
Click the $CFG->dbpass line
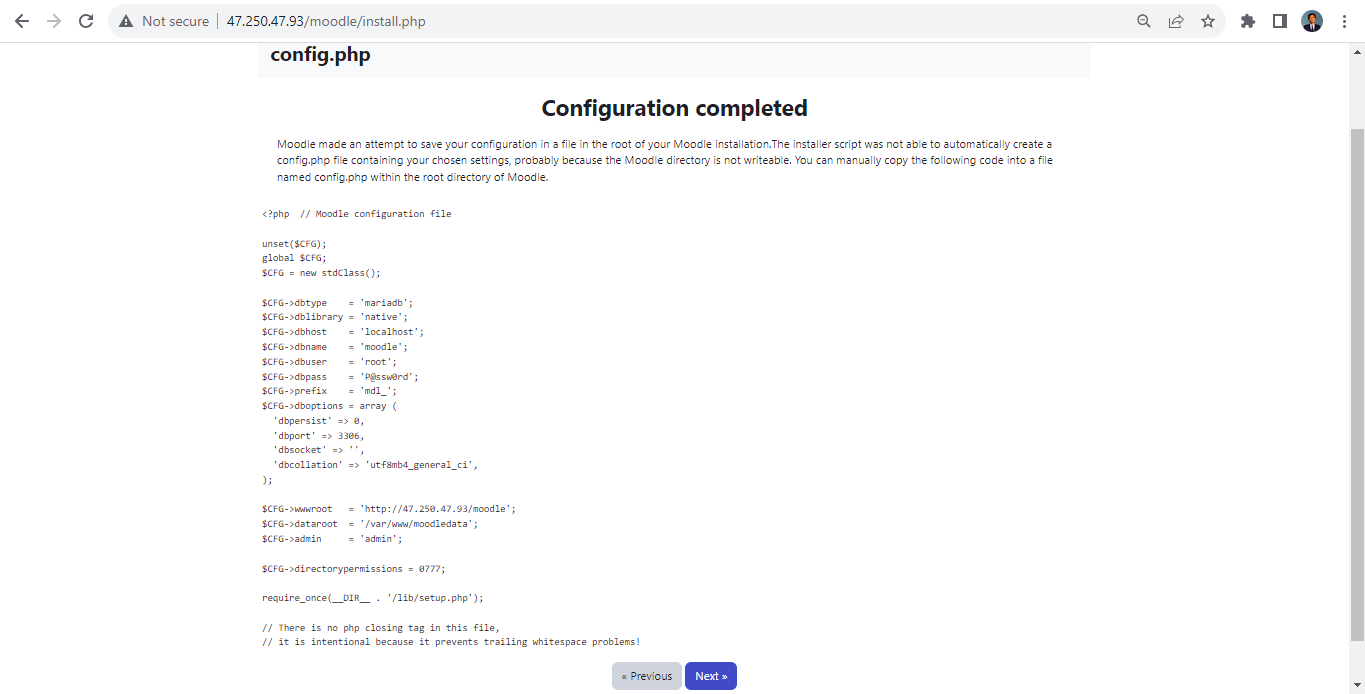(x=340, y=377)
